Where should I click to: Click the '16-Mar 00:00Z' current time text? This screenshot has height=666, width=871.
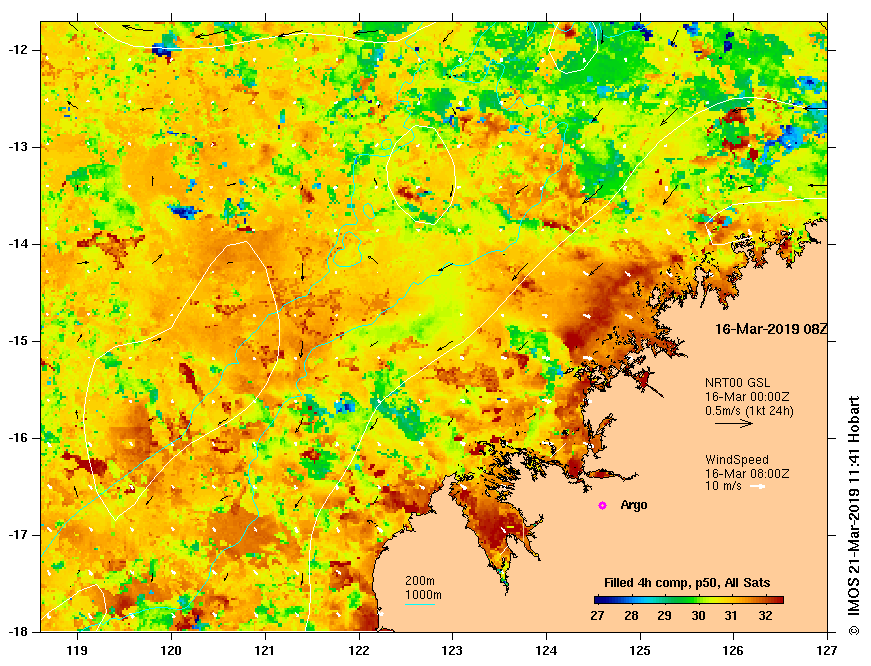[x=747, y=397]
